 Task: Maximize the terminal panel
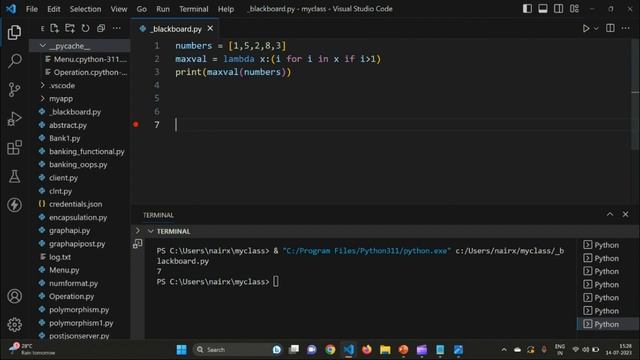pyautogui.click(x=610, y=214)
